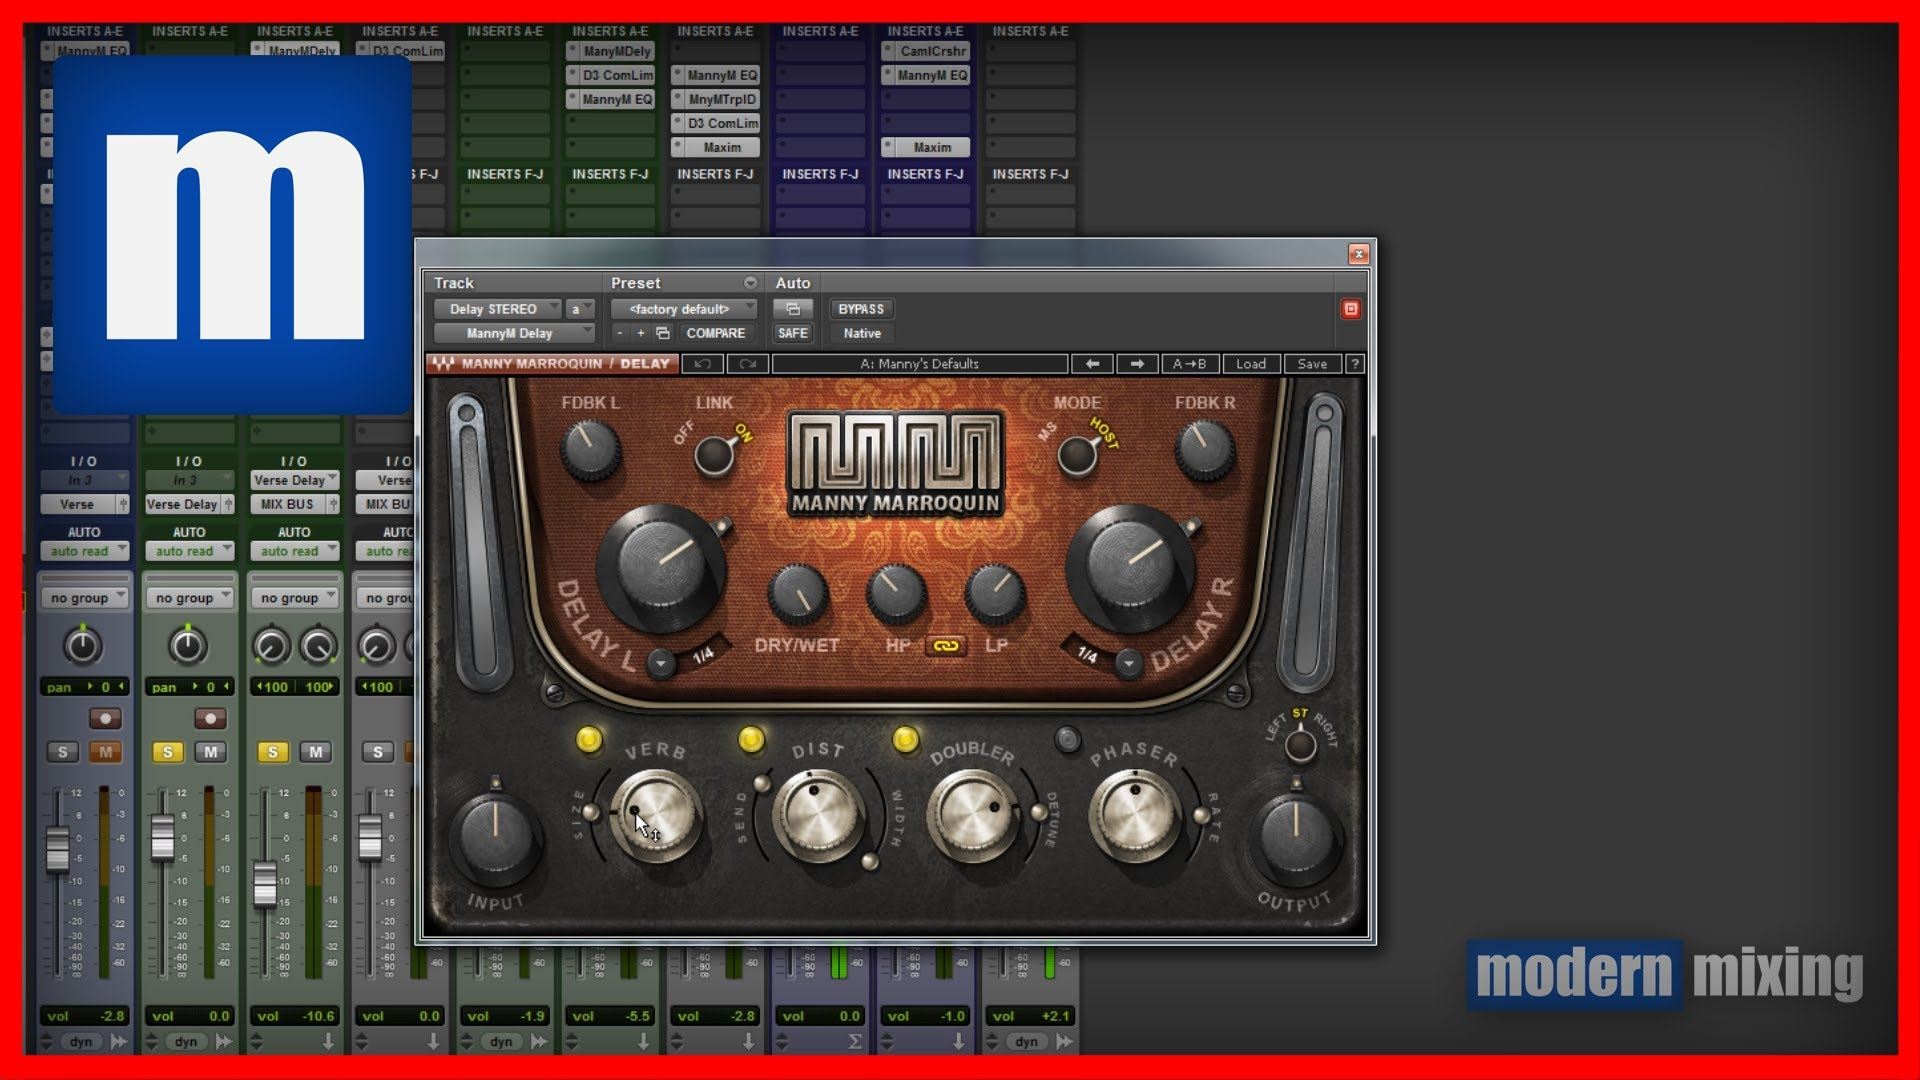Expand the Delay L note value dropdown
1920x1080 pixels.
click(660, 662)
